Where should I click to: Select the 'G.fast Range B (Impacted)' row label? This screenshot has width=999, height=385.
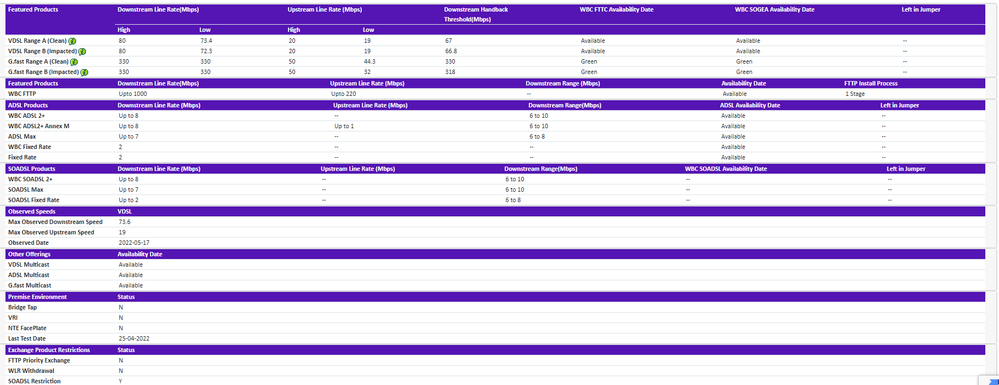click(x=43, y=73)
